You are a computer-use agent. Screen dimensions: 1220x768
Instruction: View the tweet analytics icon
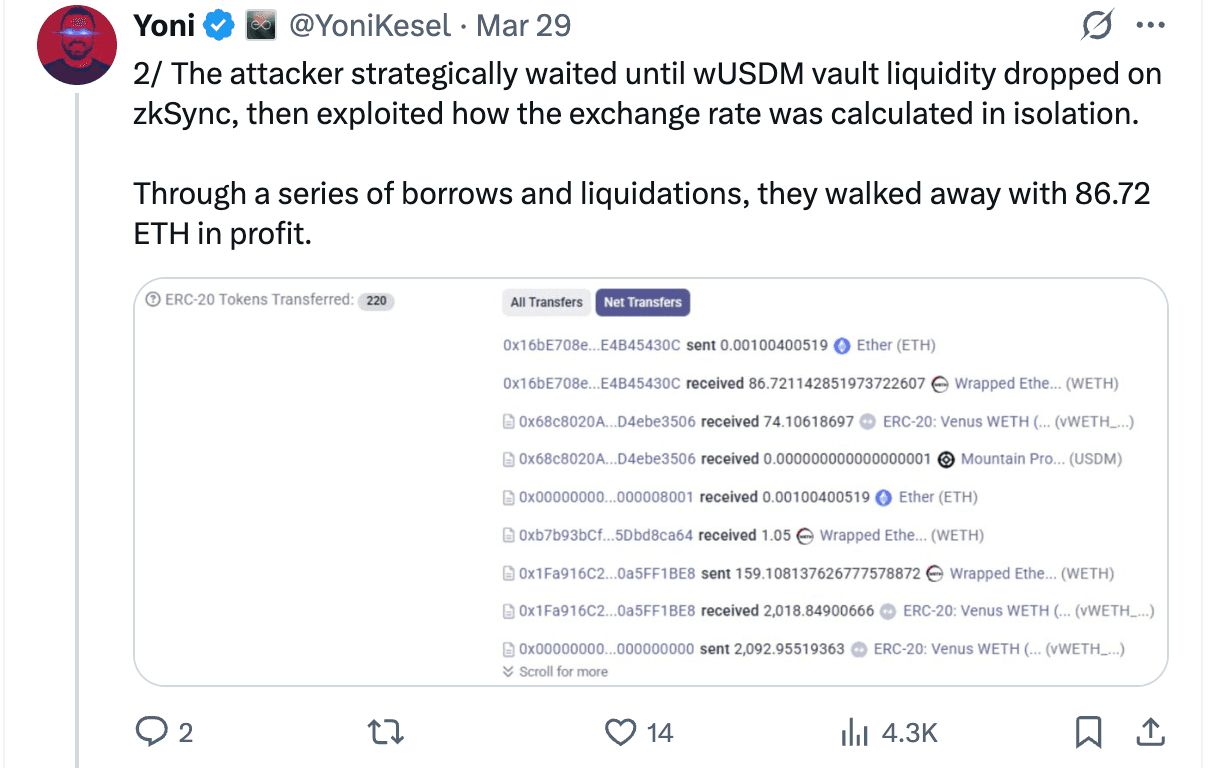click(x=854, y=733)
